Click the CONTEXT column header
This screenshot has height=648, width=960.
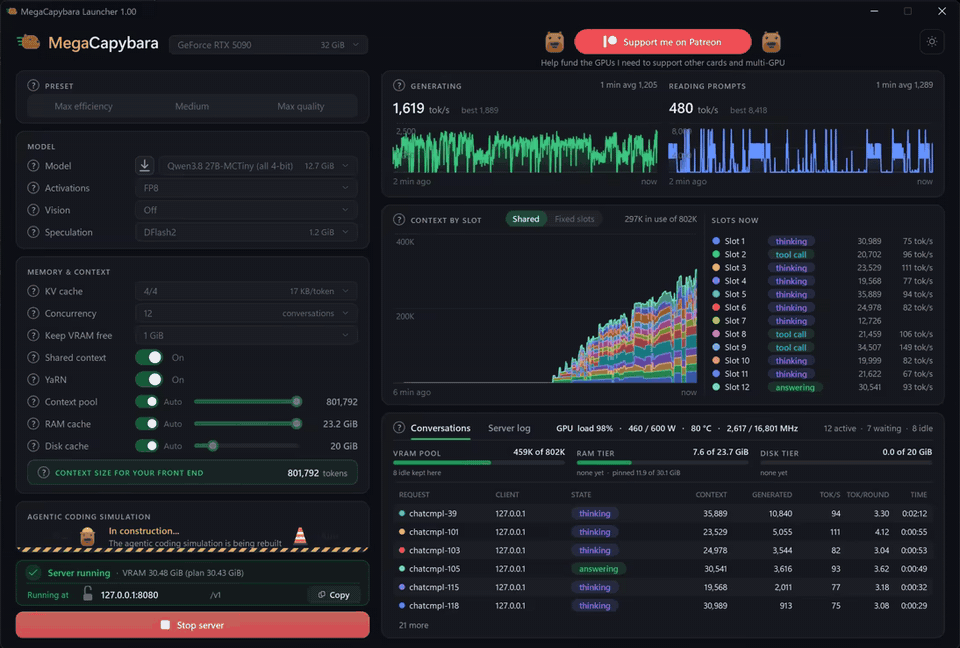coord(711,495)
